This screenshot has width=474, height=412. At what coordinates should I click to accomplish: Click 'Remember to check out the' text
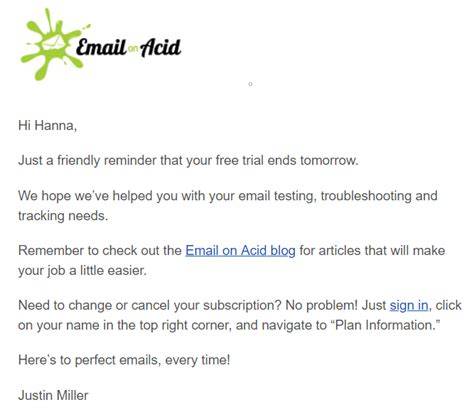[x=100, y=251]
